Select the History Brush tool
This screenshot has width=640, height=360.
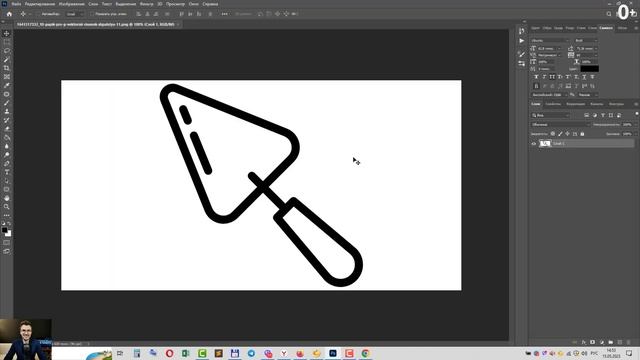point(7,120)
